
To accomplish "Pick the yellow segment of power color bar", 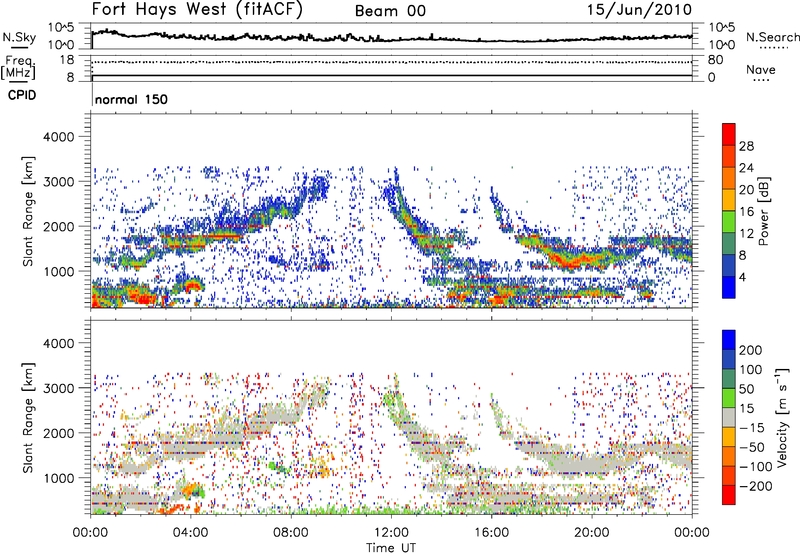I will tap(729, 199).
